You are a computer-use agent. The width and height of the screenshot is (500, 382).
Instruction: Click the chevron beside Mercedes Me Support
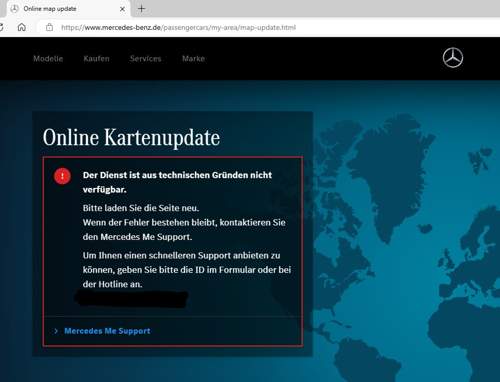point(56,331)
